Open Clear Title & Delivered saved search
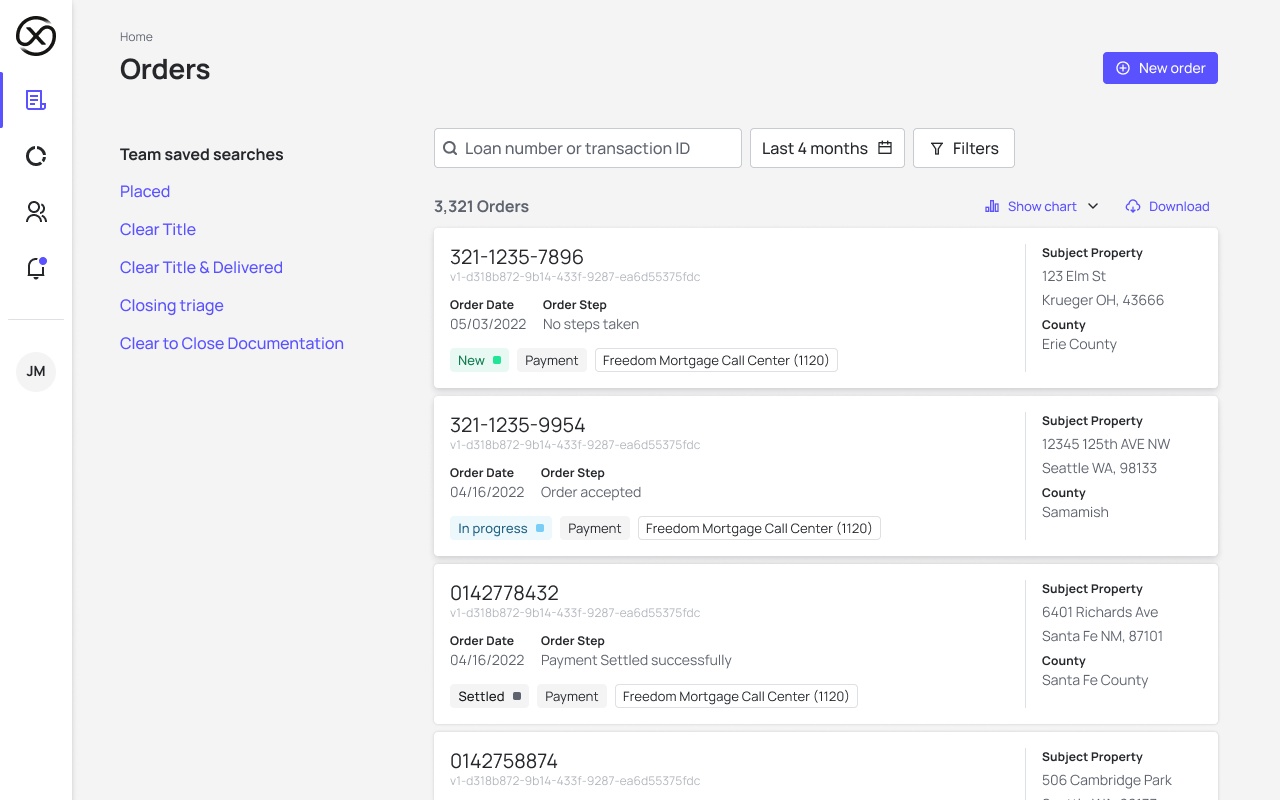The width and height of the screenshot is (1280, 800). [x=201, y=267]
